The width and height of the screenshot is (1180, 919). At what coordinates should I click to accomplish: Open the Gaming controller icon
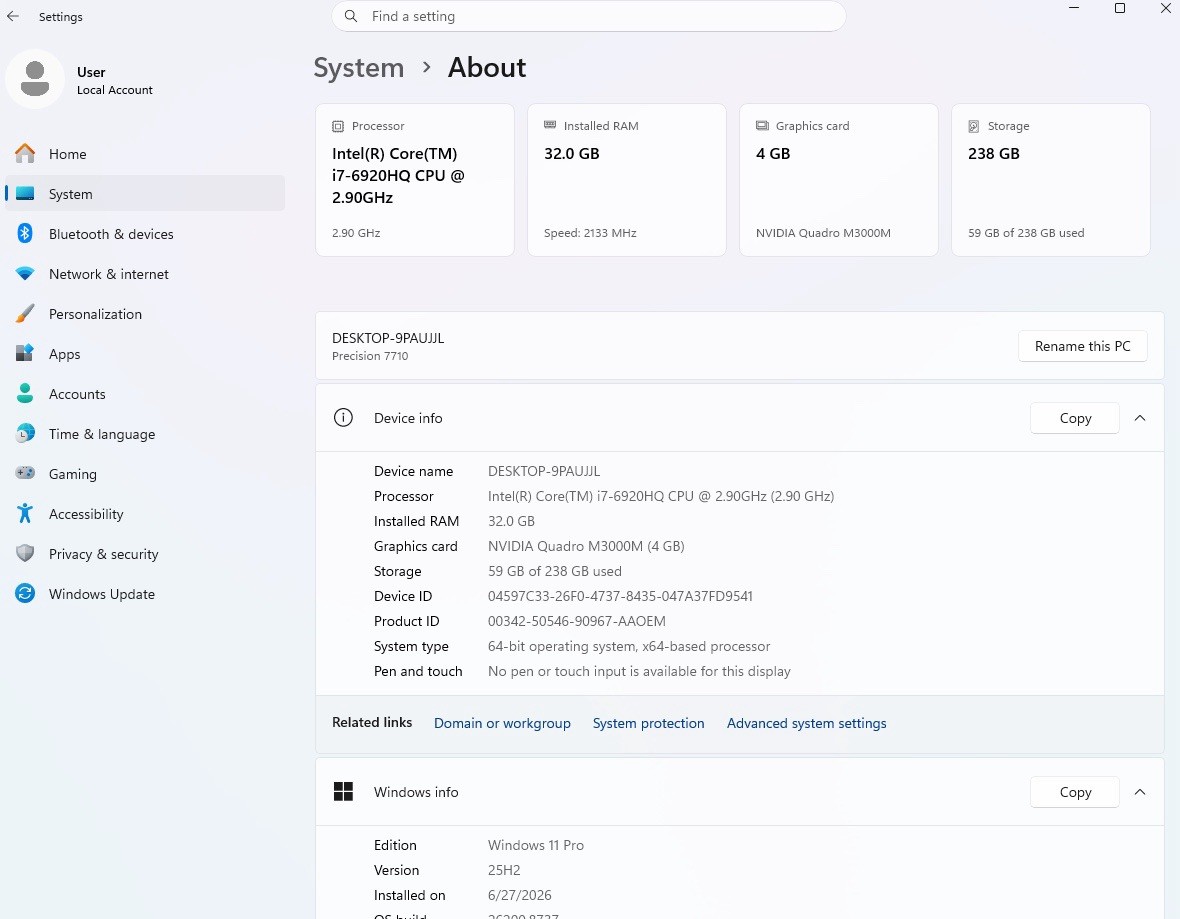pos(25,473)
